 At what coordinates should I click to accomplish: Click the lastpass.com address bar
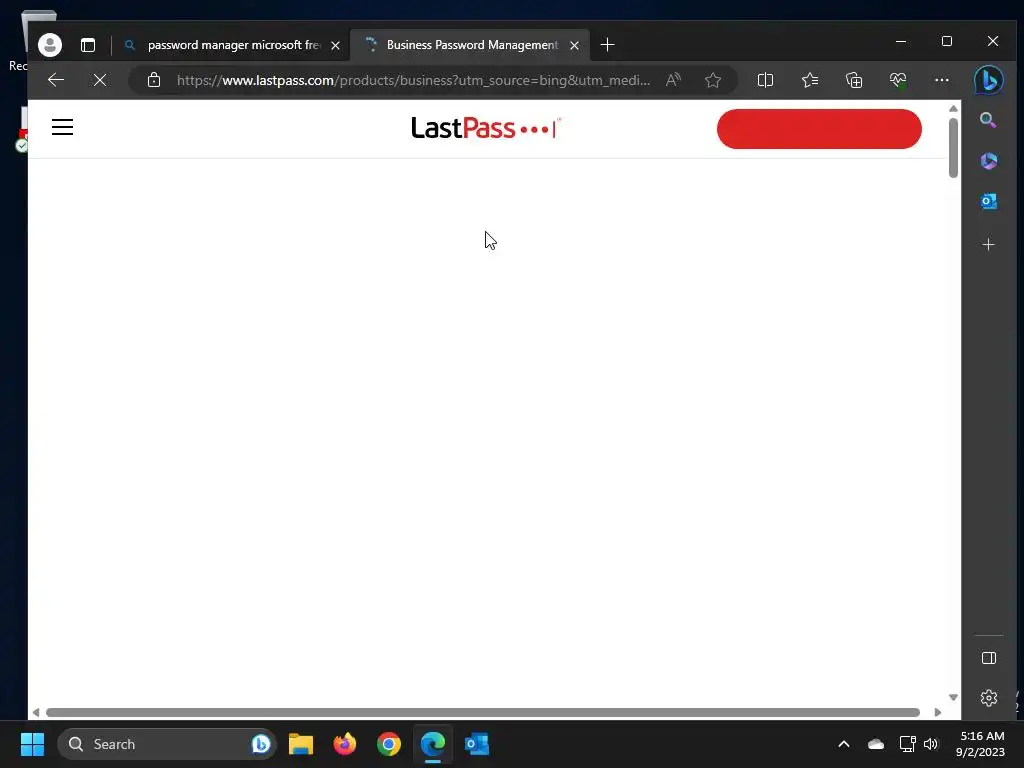[x=413, y=80]
